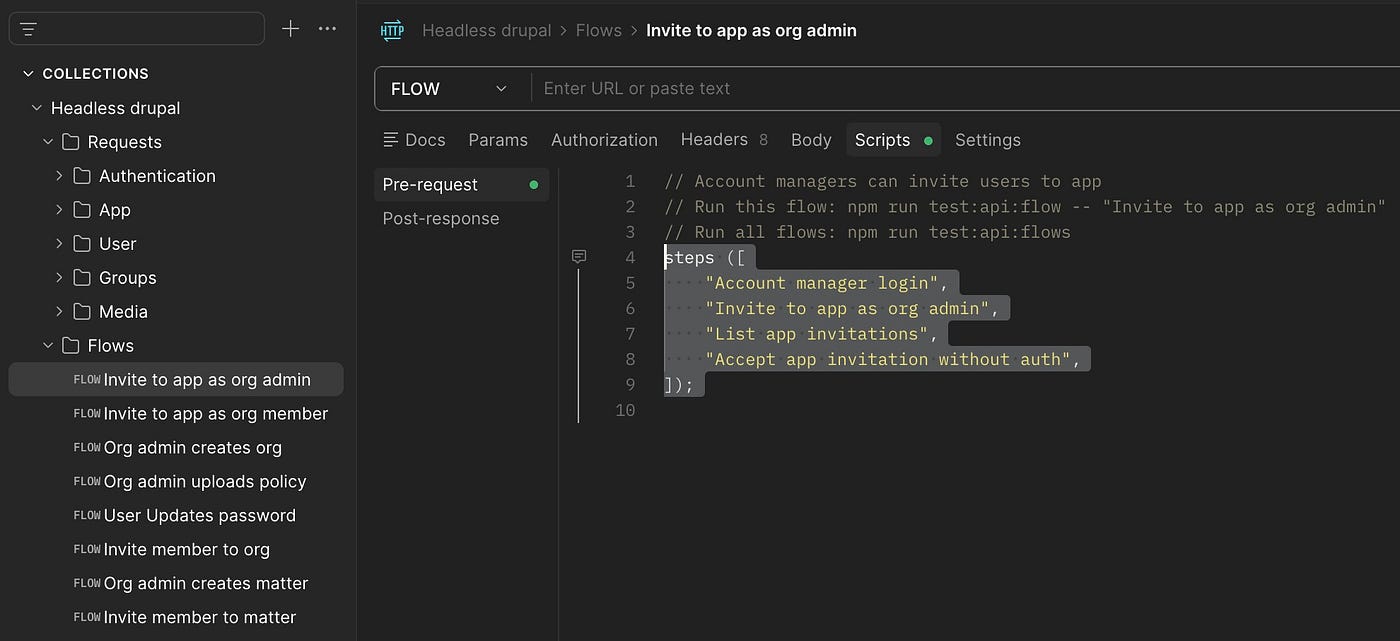Screen dimensions: 1400x641
Task: Select the Scripts tab
Action: coord(893,140)
